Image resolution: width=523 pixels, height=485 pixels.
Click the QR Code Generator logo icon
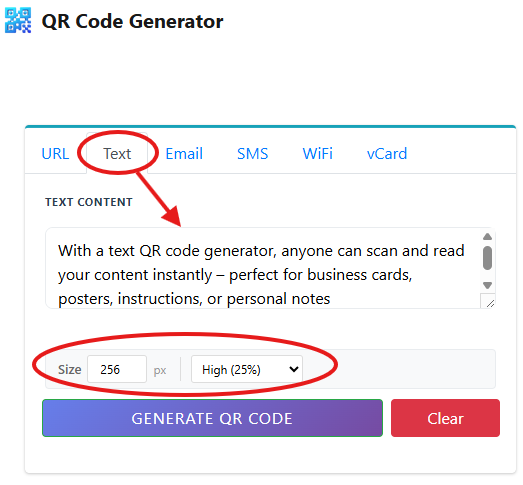pyautogui.click(x=18, y=21)
